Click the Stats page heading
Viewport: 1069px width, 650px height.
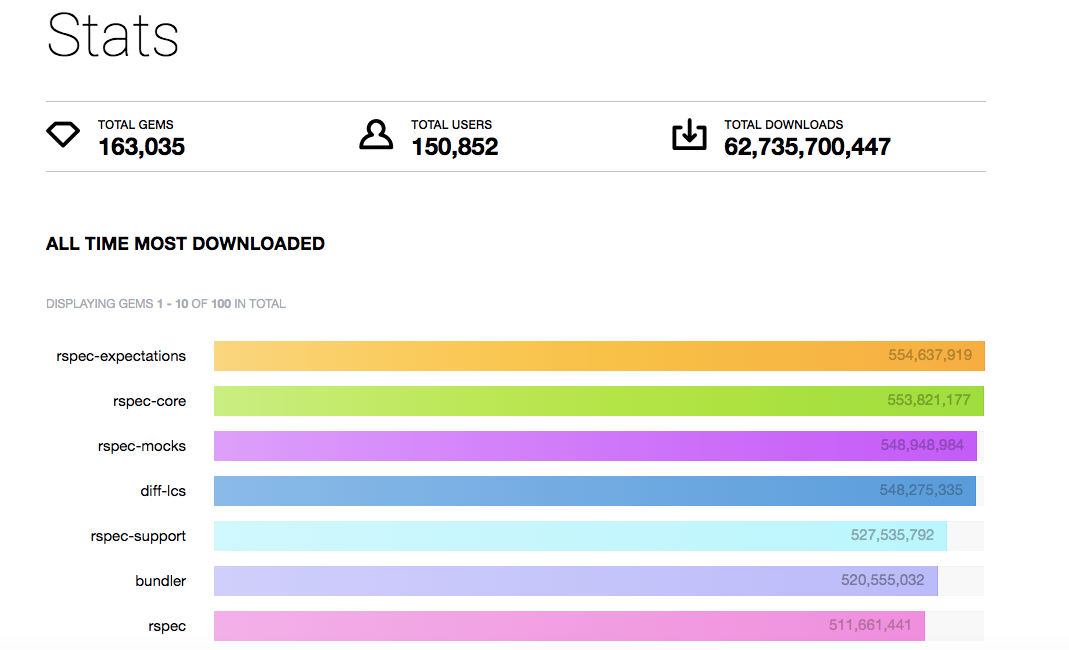tap(112, 35)
